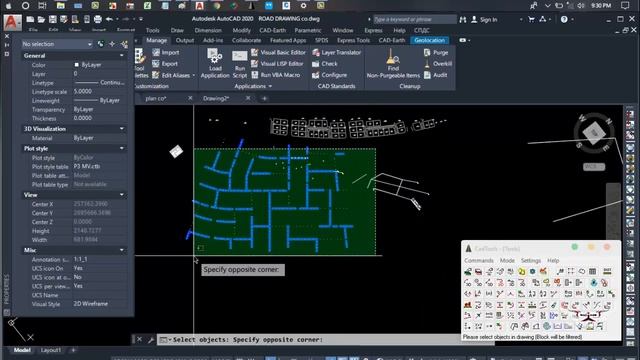Screen dimensions: 640x360
Task: Collapse the General section
Action: [x=122, y=56]
